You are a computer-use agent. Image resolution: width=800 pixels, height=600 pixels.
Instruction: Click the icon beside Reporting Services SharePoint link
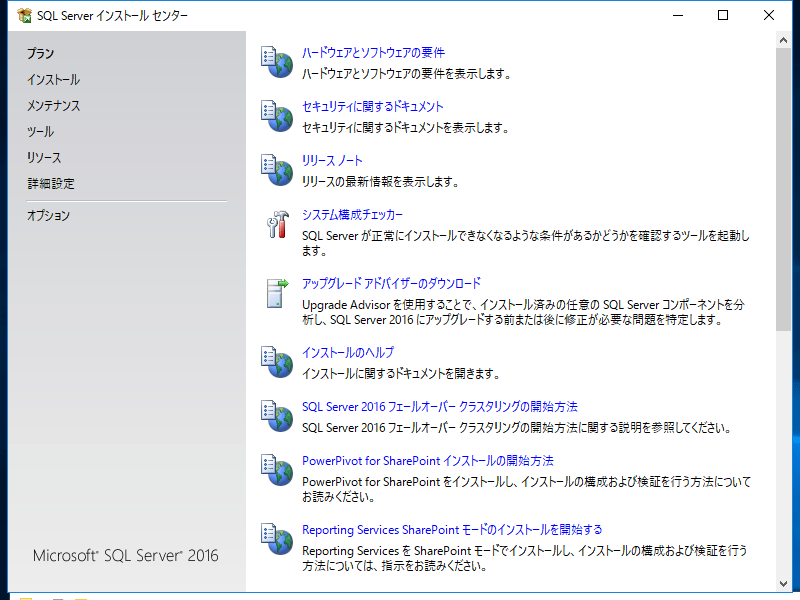pos(277,539)
